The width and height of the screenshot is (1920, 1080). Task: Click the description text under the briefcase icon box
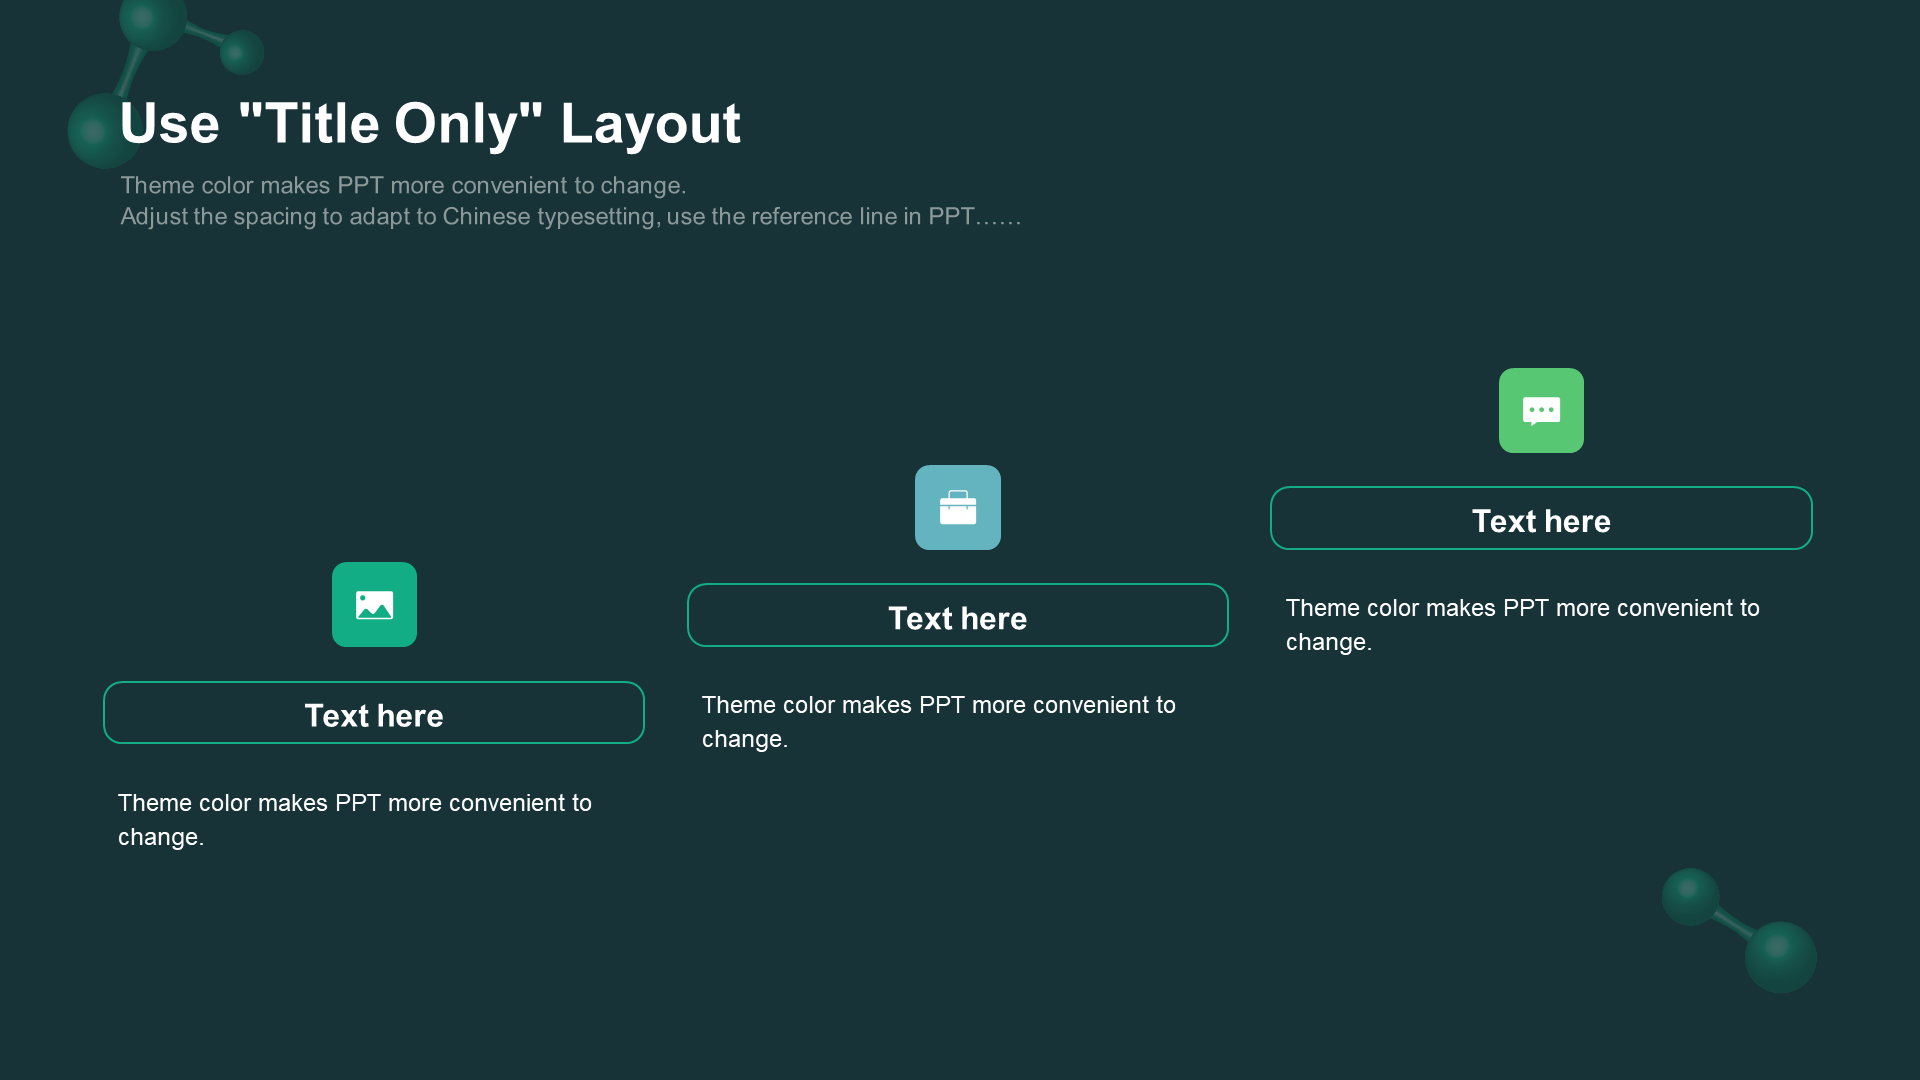click(939, 722)
